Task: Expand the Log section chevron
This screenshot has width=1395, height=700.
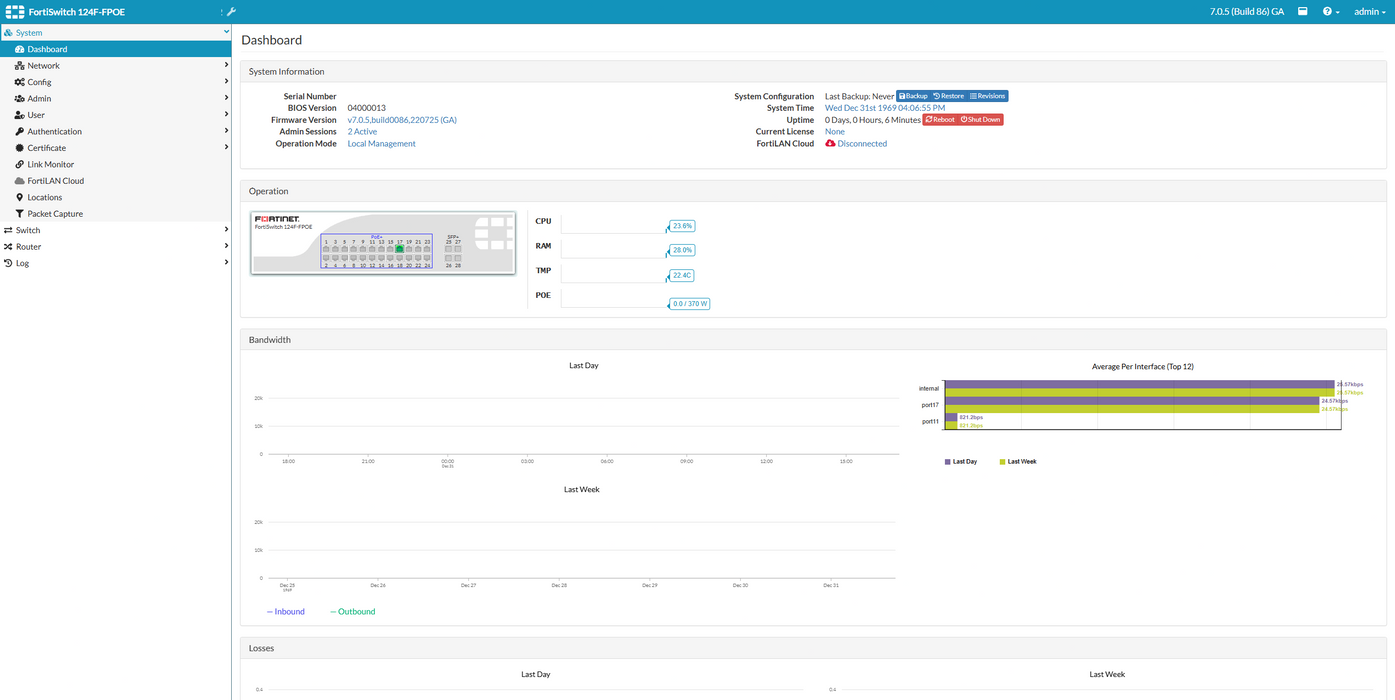Action: point(227,263)
